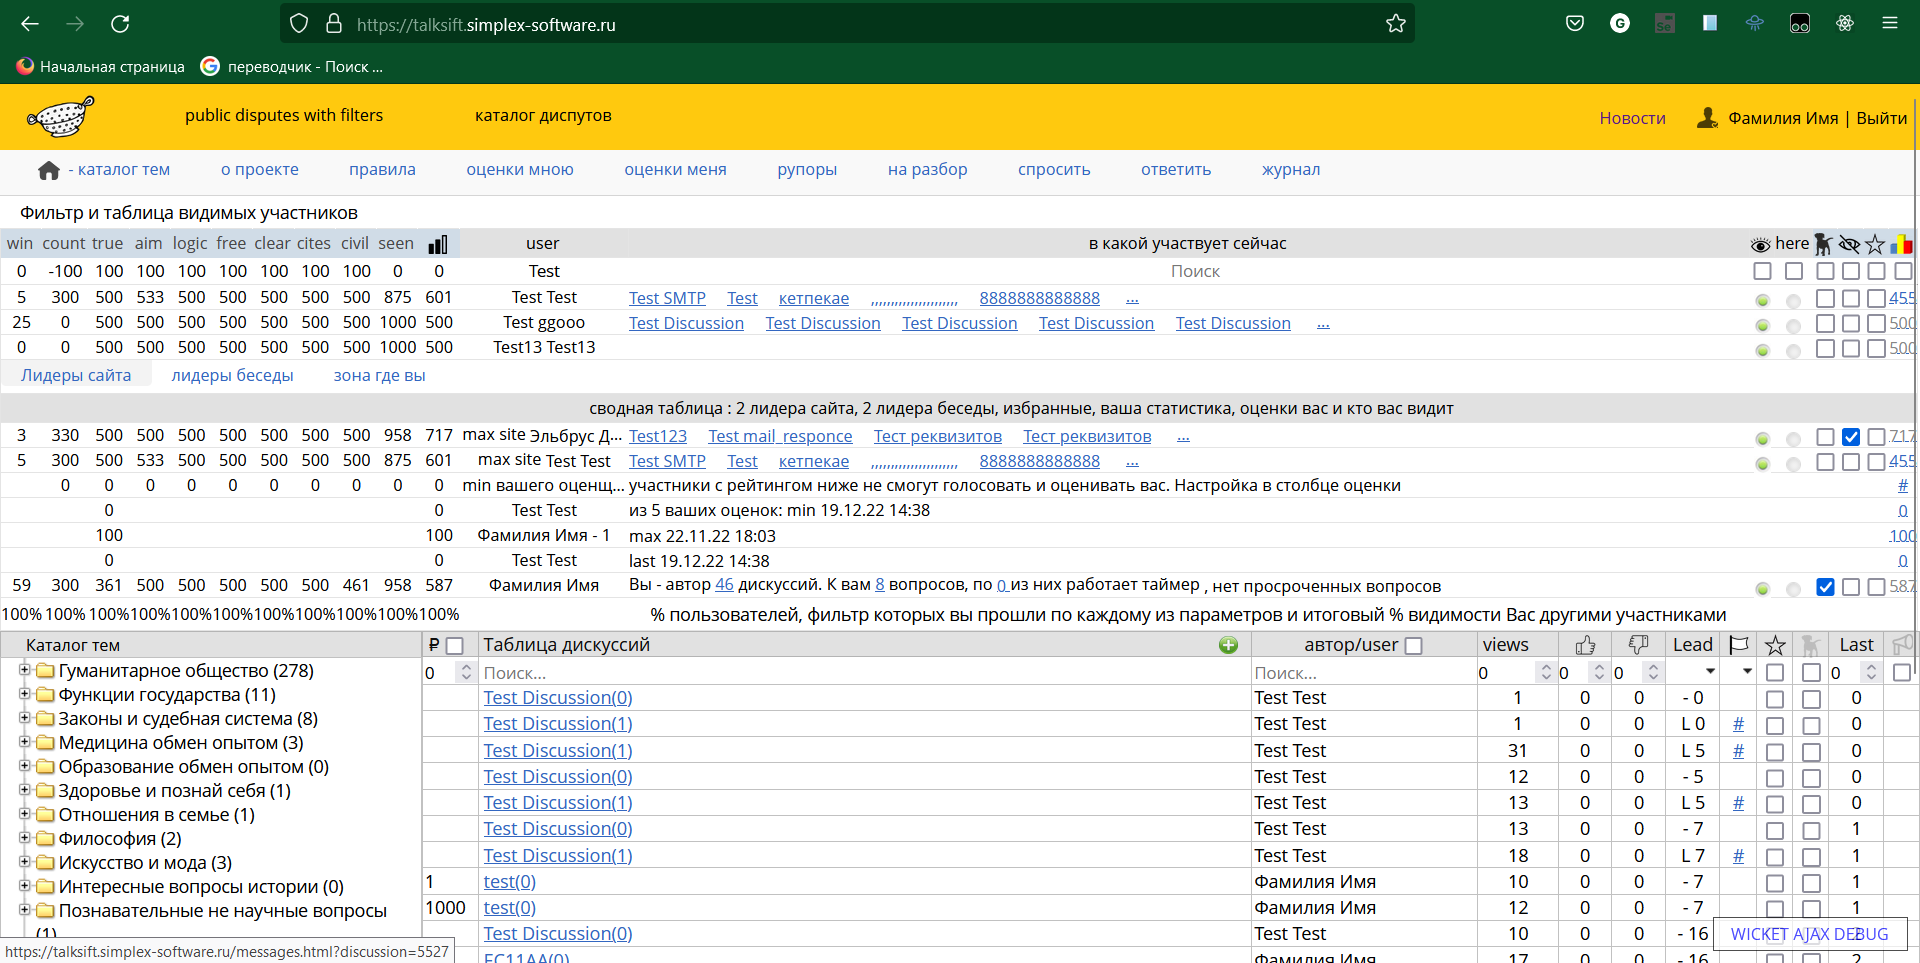Screen dimensions: 1920x963
Task: Toggle the checkbox next to ₽ header
Action: coord(455,646)
